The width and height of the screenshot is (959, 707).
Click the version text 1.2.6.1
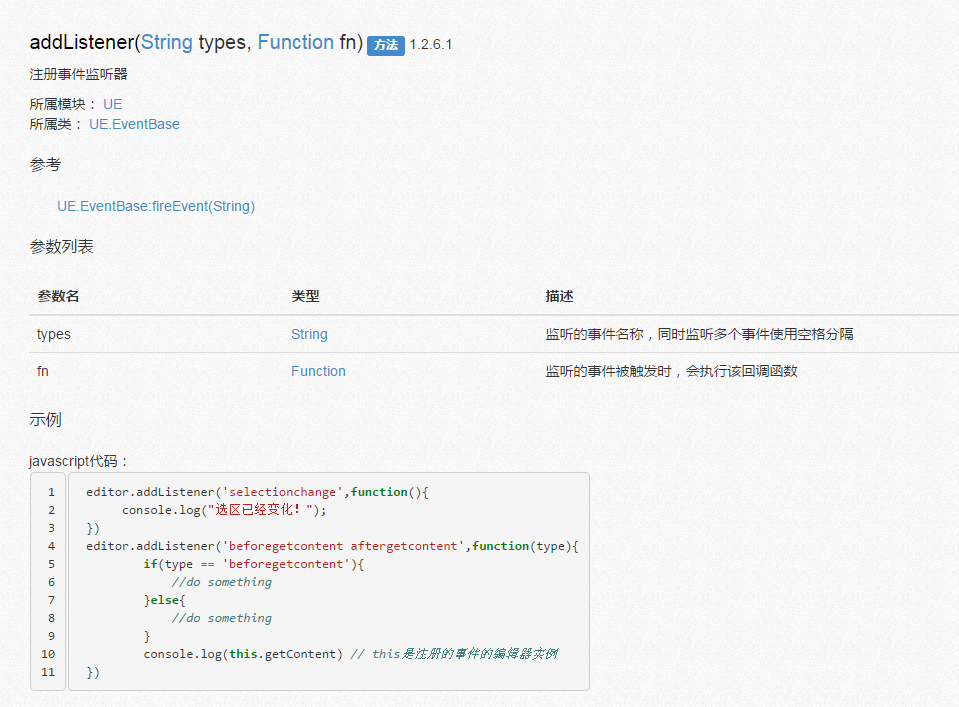click(x=431, y=45)
